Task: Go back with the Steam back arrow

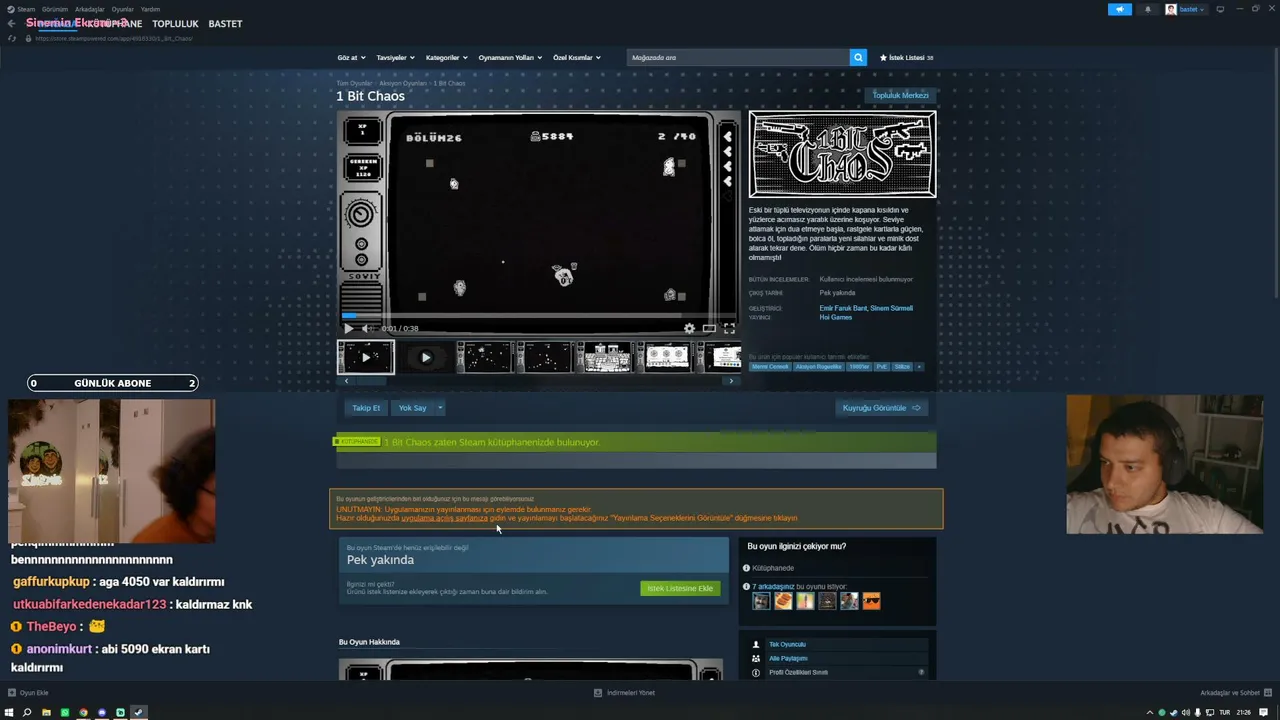Action: click(x=11, y=23)
